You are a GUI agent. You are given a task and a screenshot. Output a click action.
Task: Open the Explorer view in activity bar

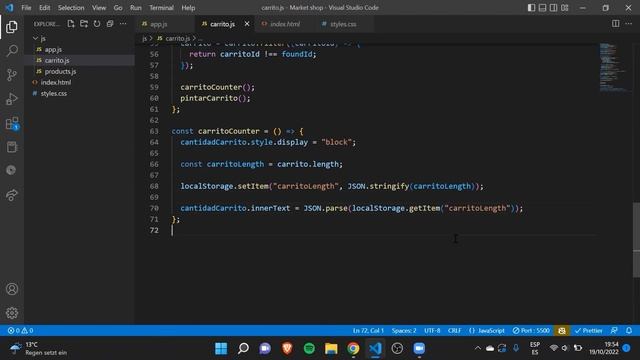(12, 27)
